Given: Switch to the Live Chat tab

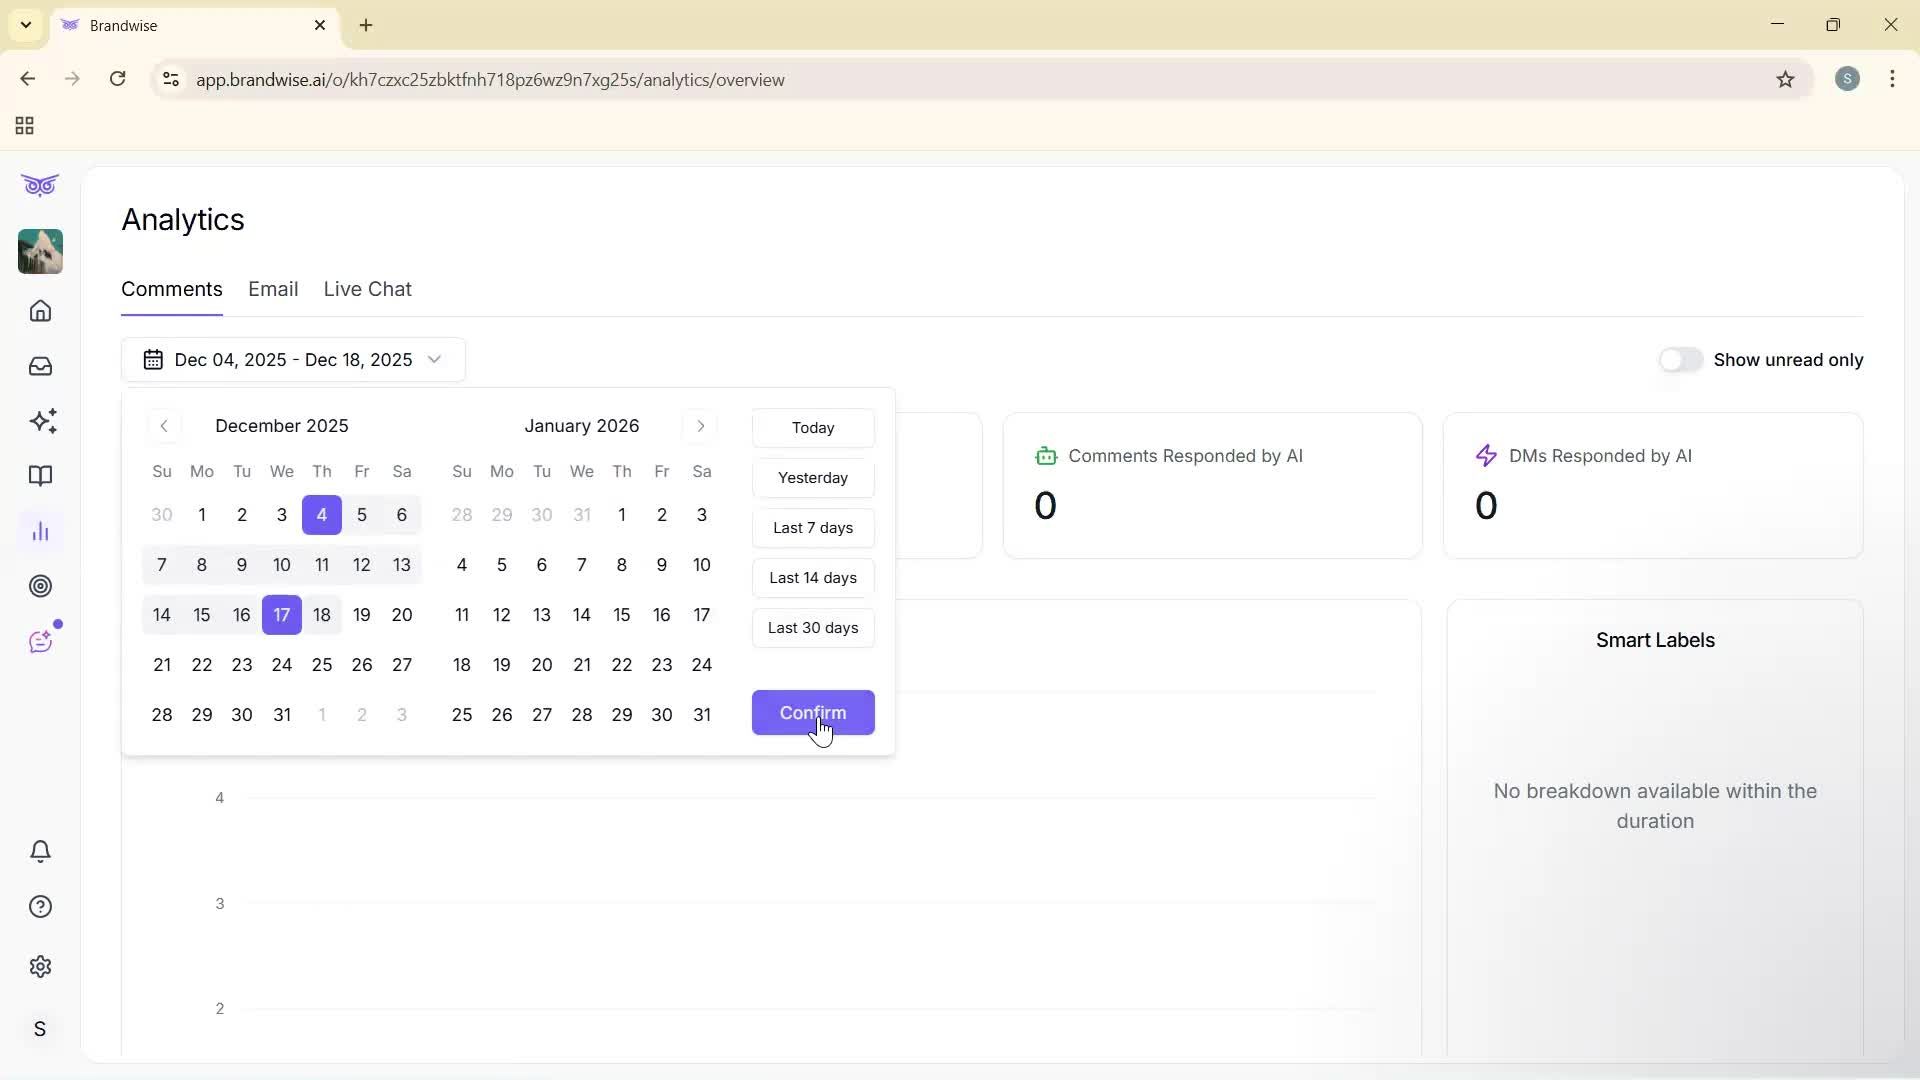Looking at the screenshot, I should pos(367,289).
